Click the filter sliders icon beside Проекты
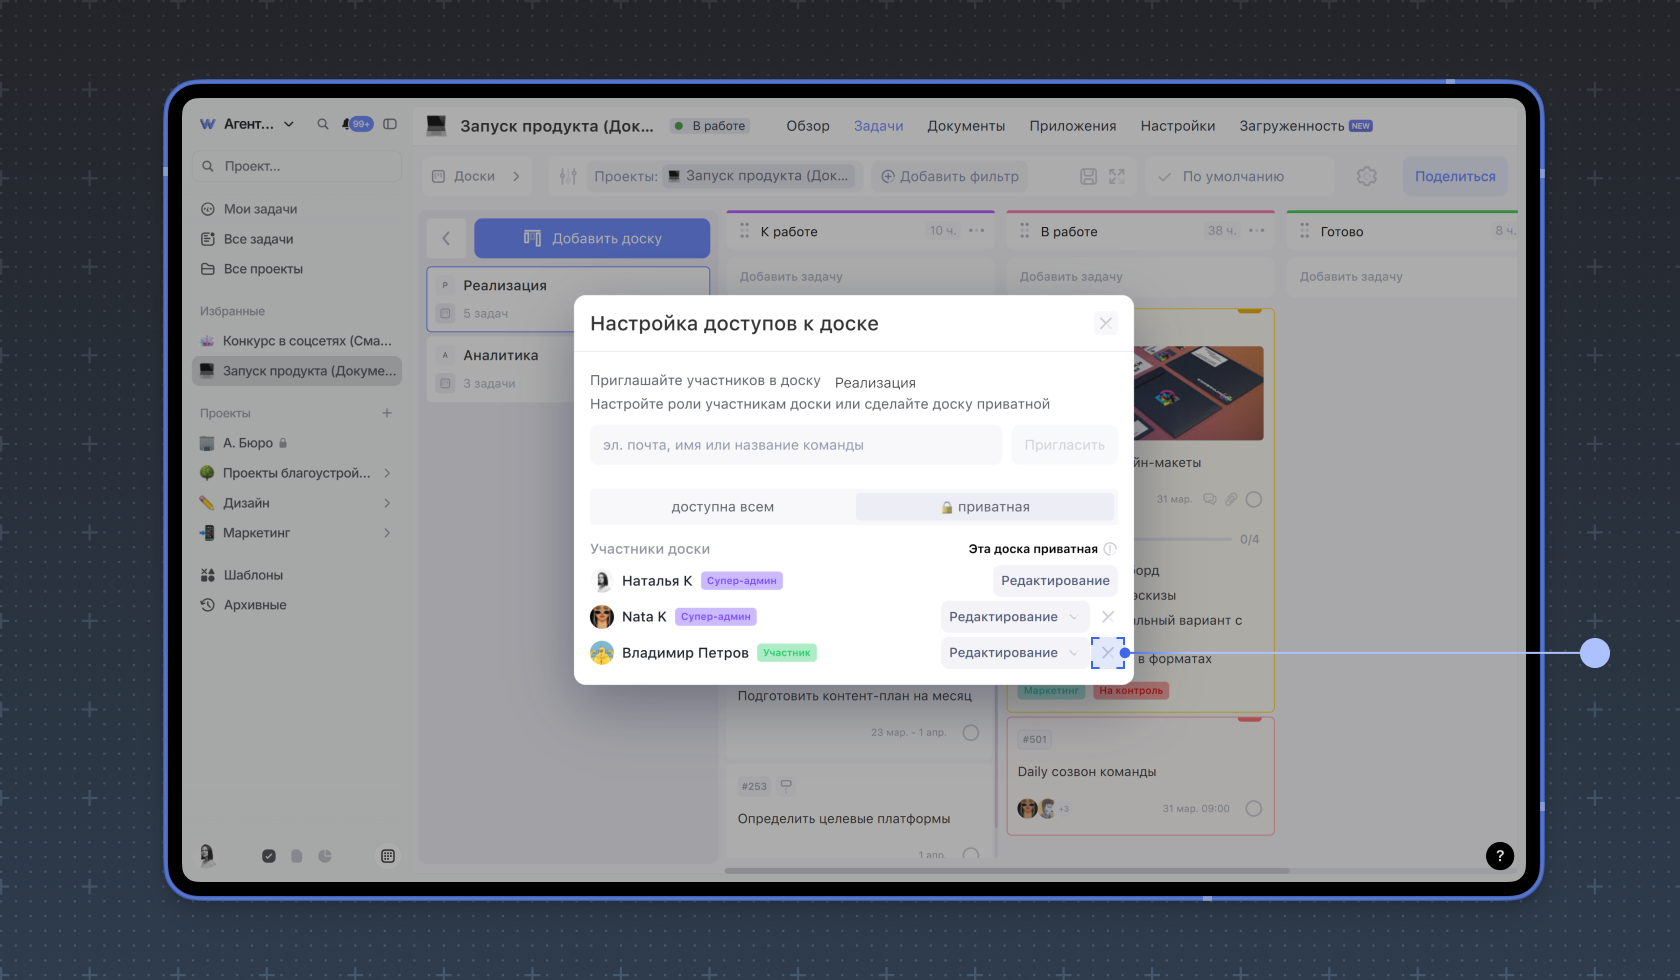This screenshot has height=980, width=1680. (x=568, y=176)
